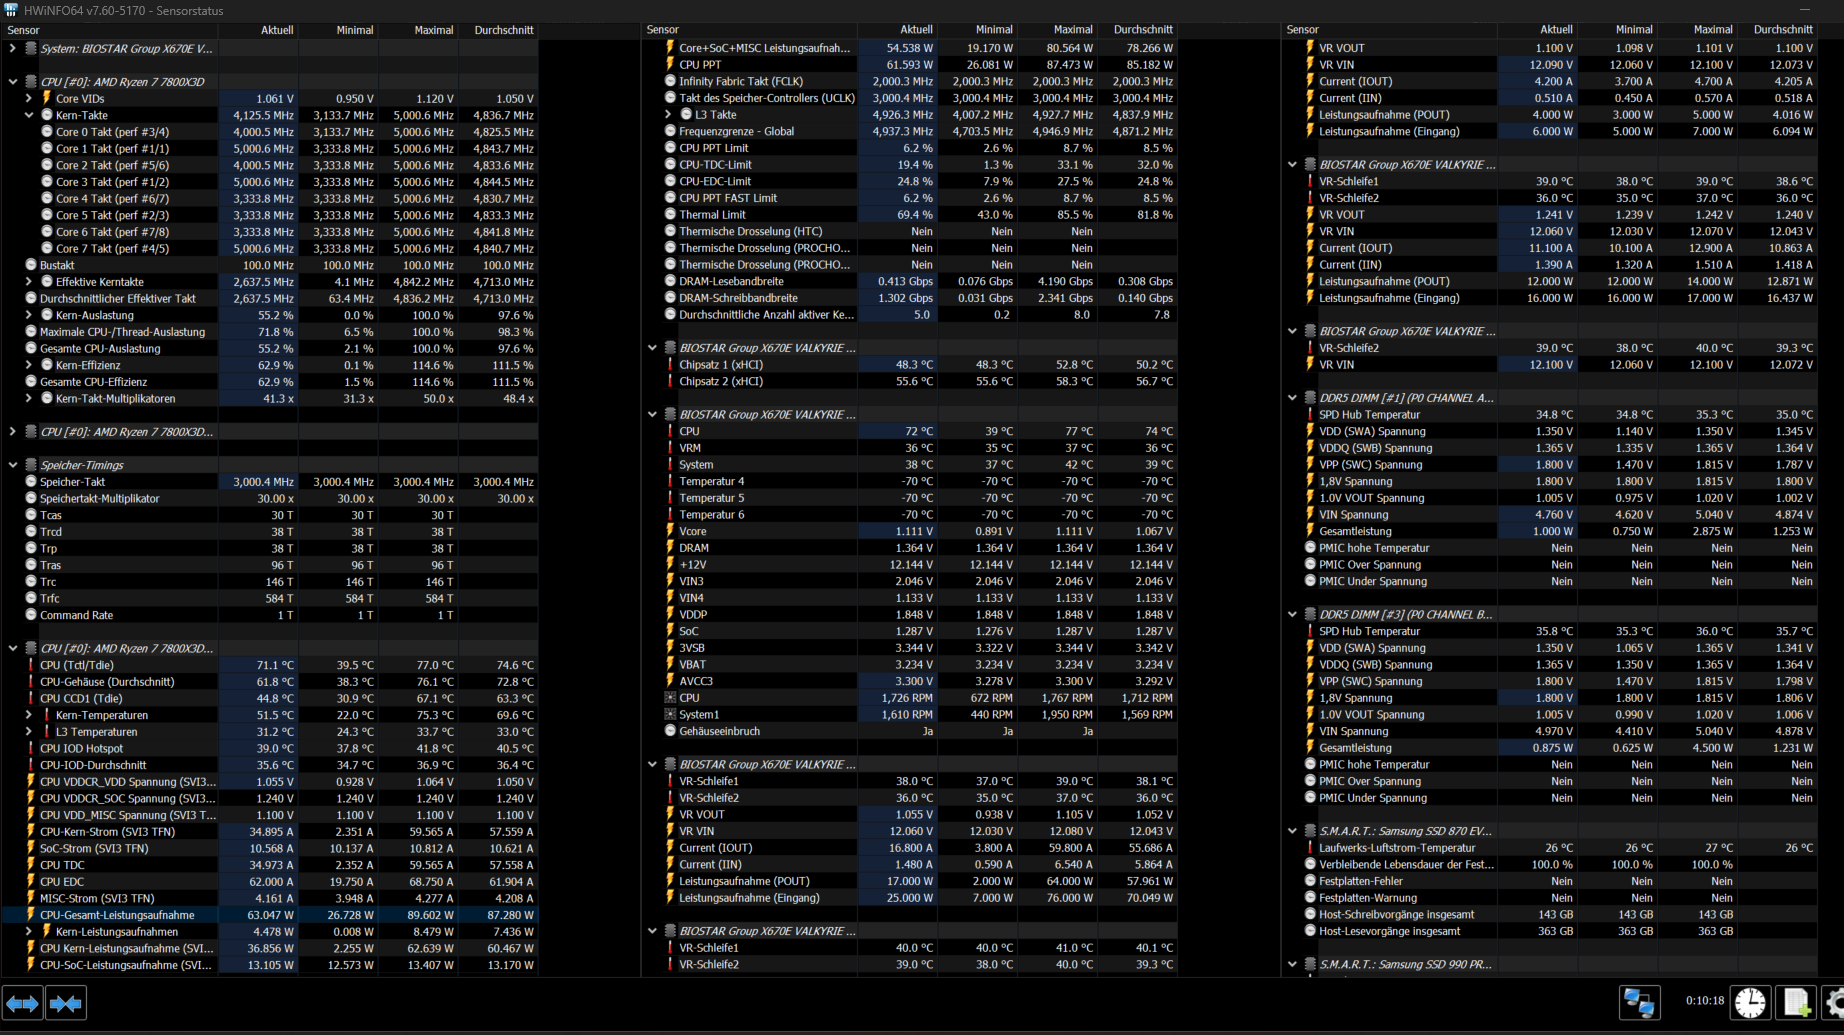This screenshot has height=1035, width=1844.
Task: Click the fan icon beside CPU 1,726 RPM row
Action: pos(670,698)
